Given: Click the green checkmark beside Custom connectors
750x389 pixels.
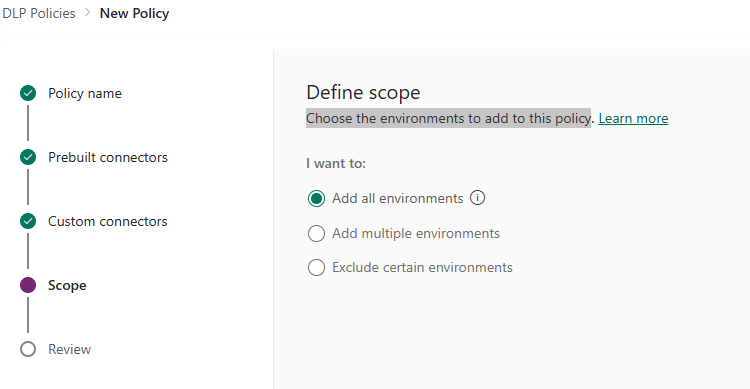Looking at the screenshot, I should tap(28, 221).
